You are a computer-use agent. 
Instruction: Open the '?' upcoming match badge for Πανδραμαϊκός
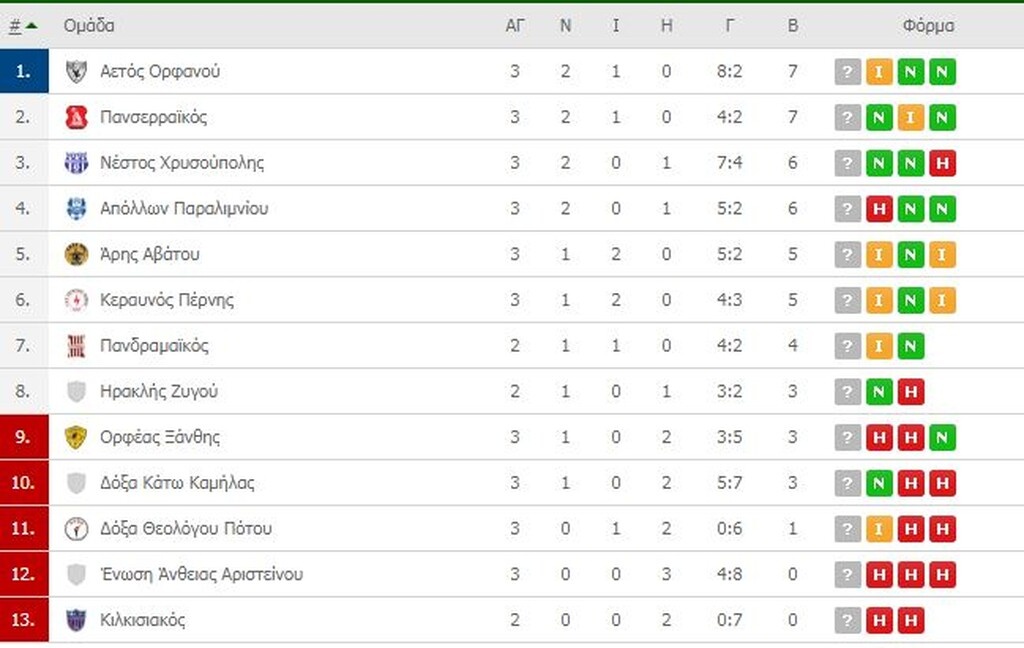click(x=847, y=345)
